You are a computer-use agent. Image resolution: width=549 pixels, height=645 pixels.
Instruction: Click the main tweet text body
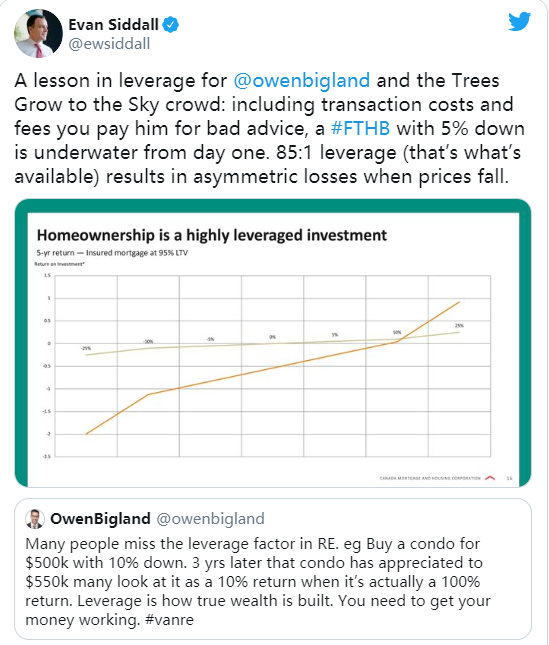click(x=269, y=128)
